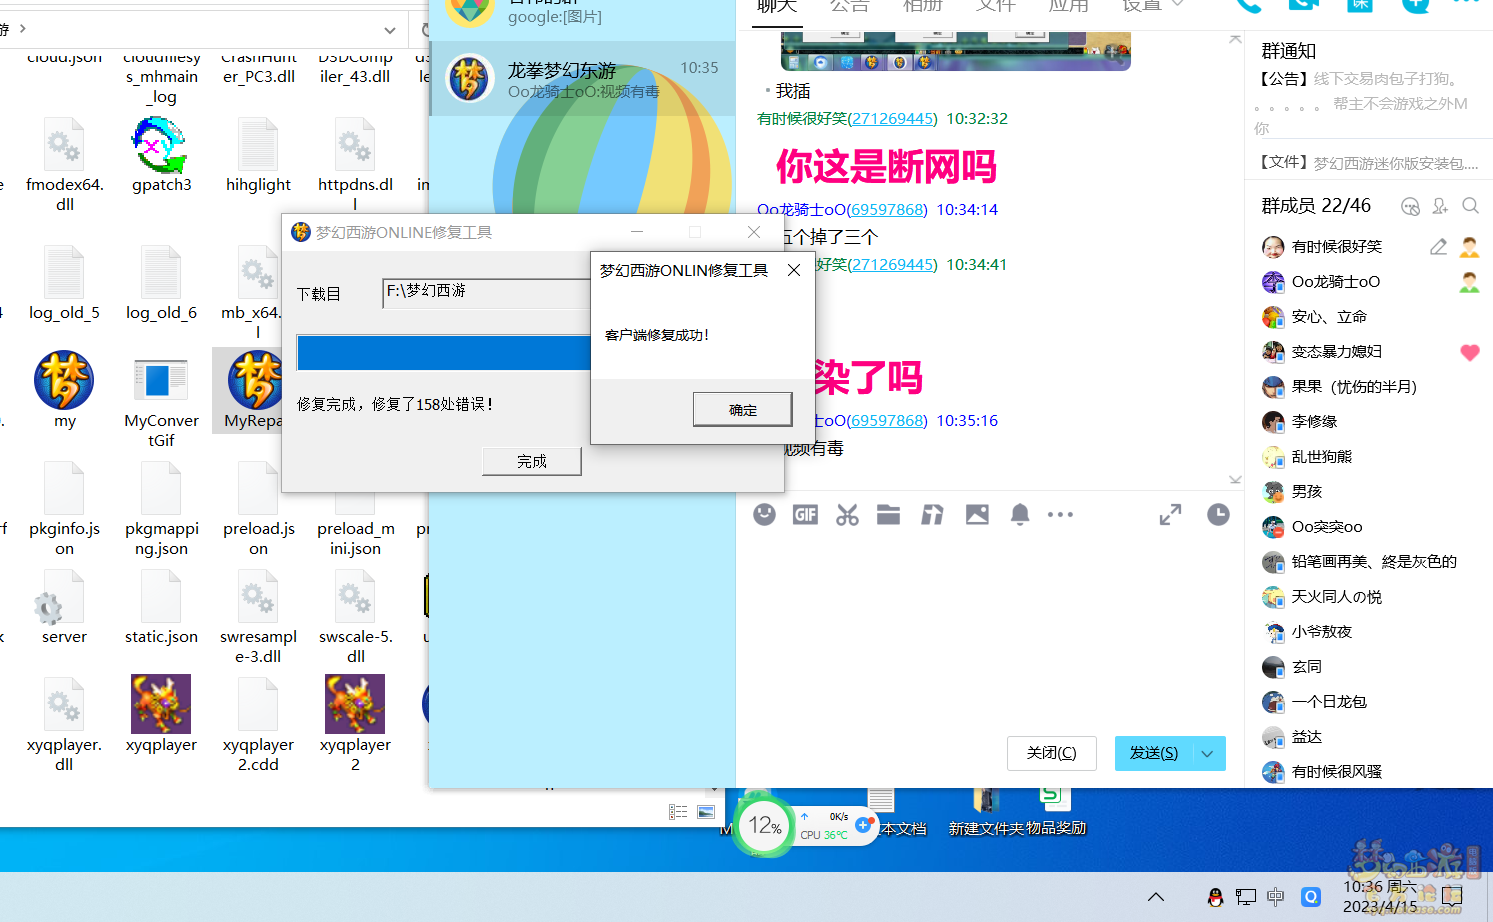Click the network icon in system tray
Image resolution: width=1493 pixels, height=922 pixels.
(x=1246, y=897)
